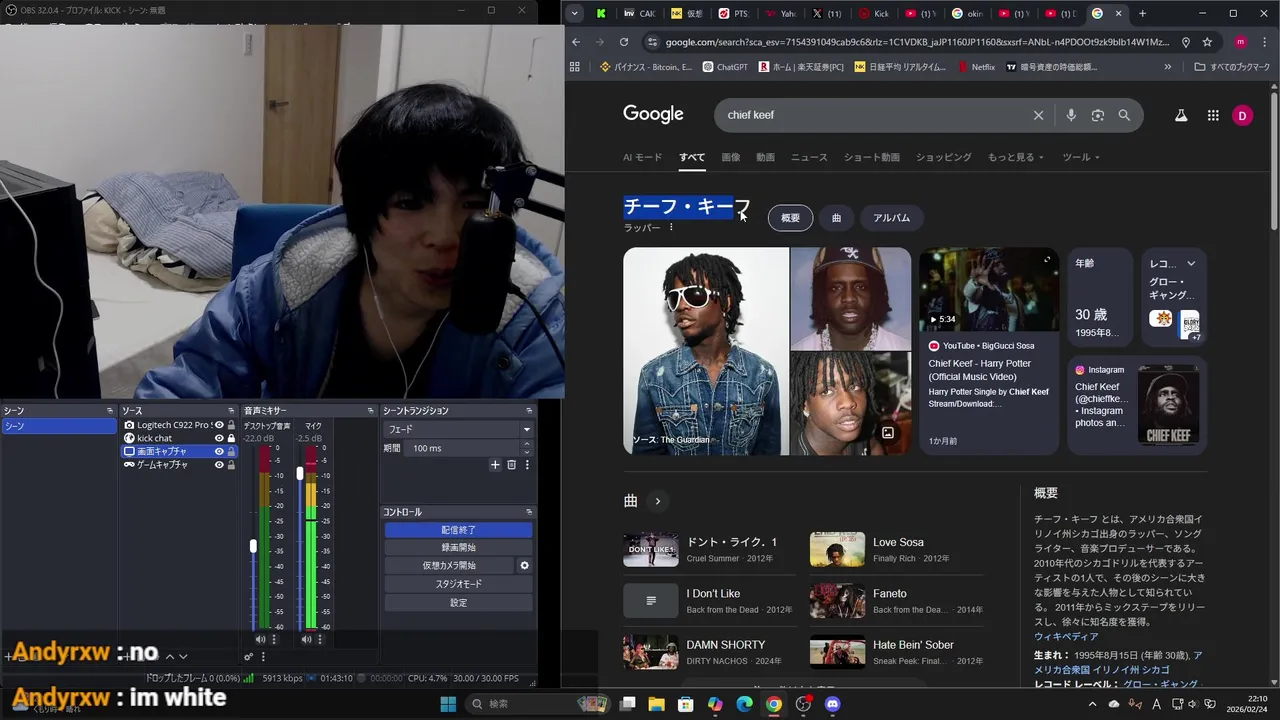Show more bookmarks chevron
The width and height of the screenshot is (1280, 720).
tap(1167, 67)
